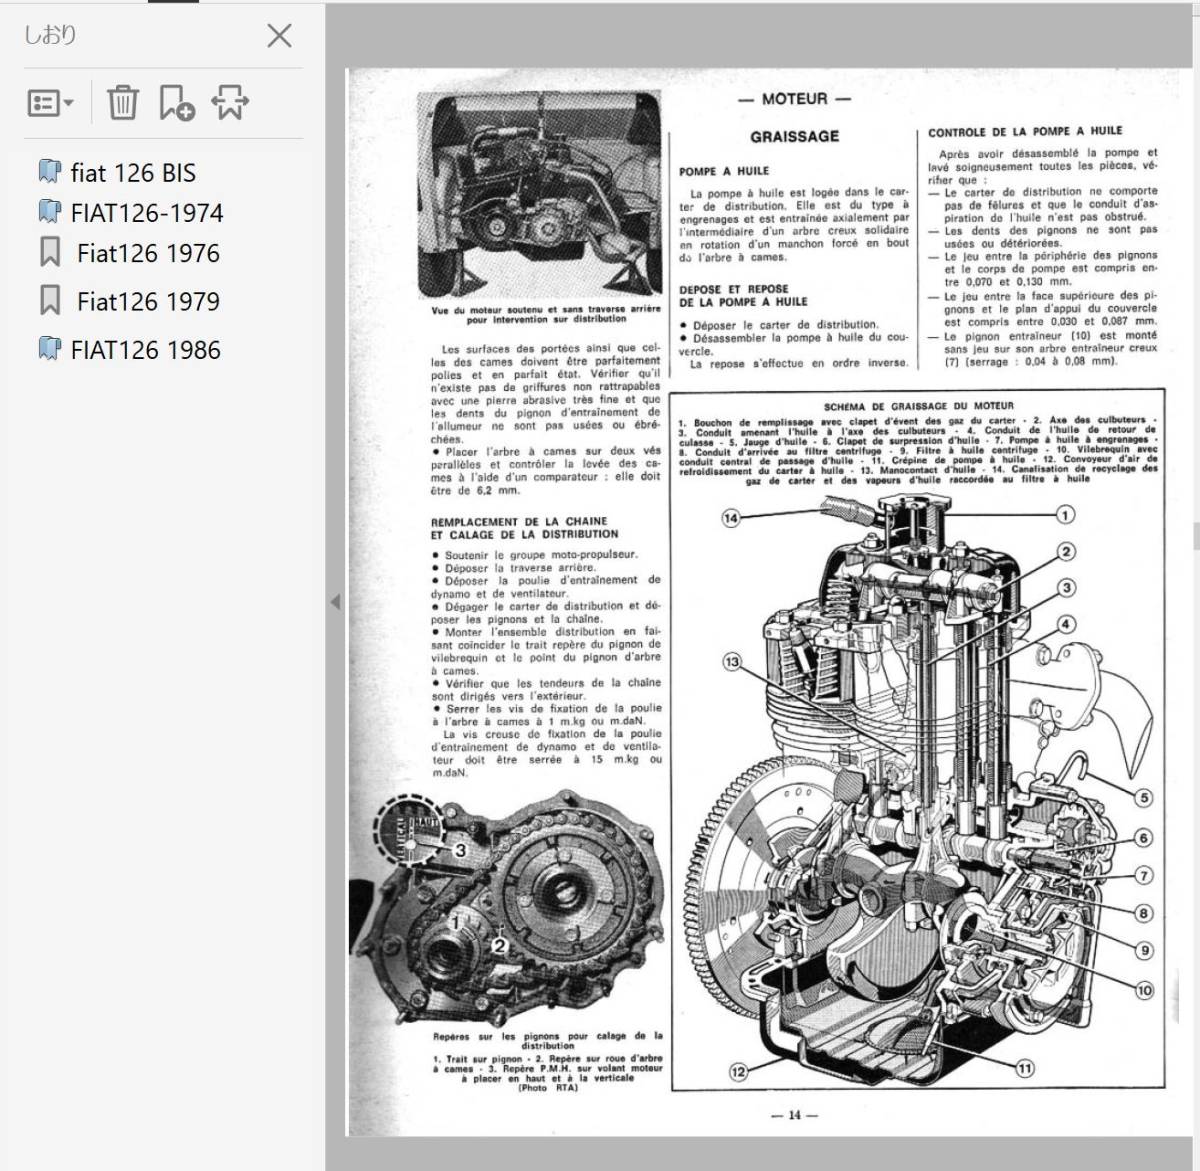Click the 'POMPE A HUILE' subheading
1200x1171 pixels.
click(724, 171)
